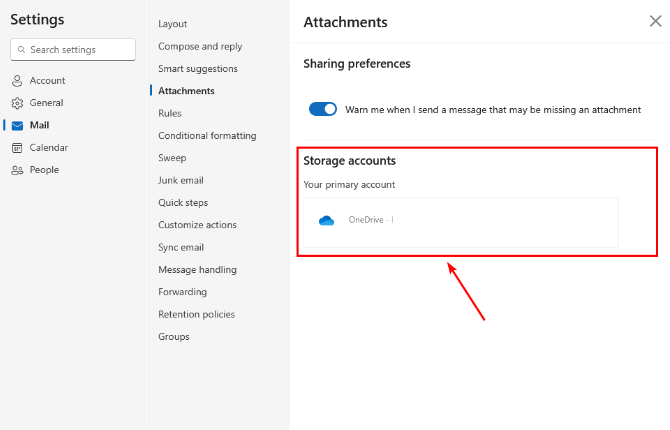Select the OneDrive primary account card
The image size is (670, 430).
point(461,222)
